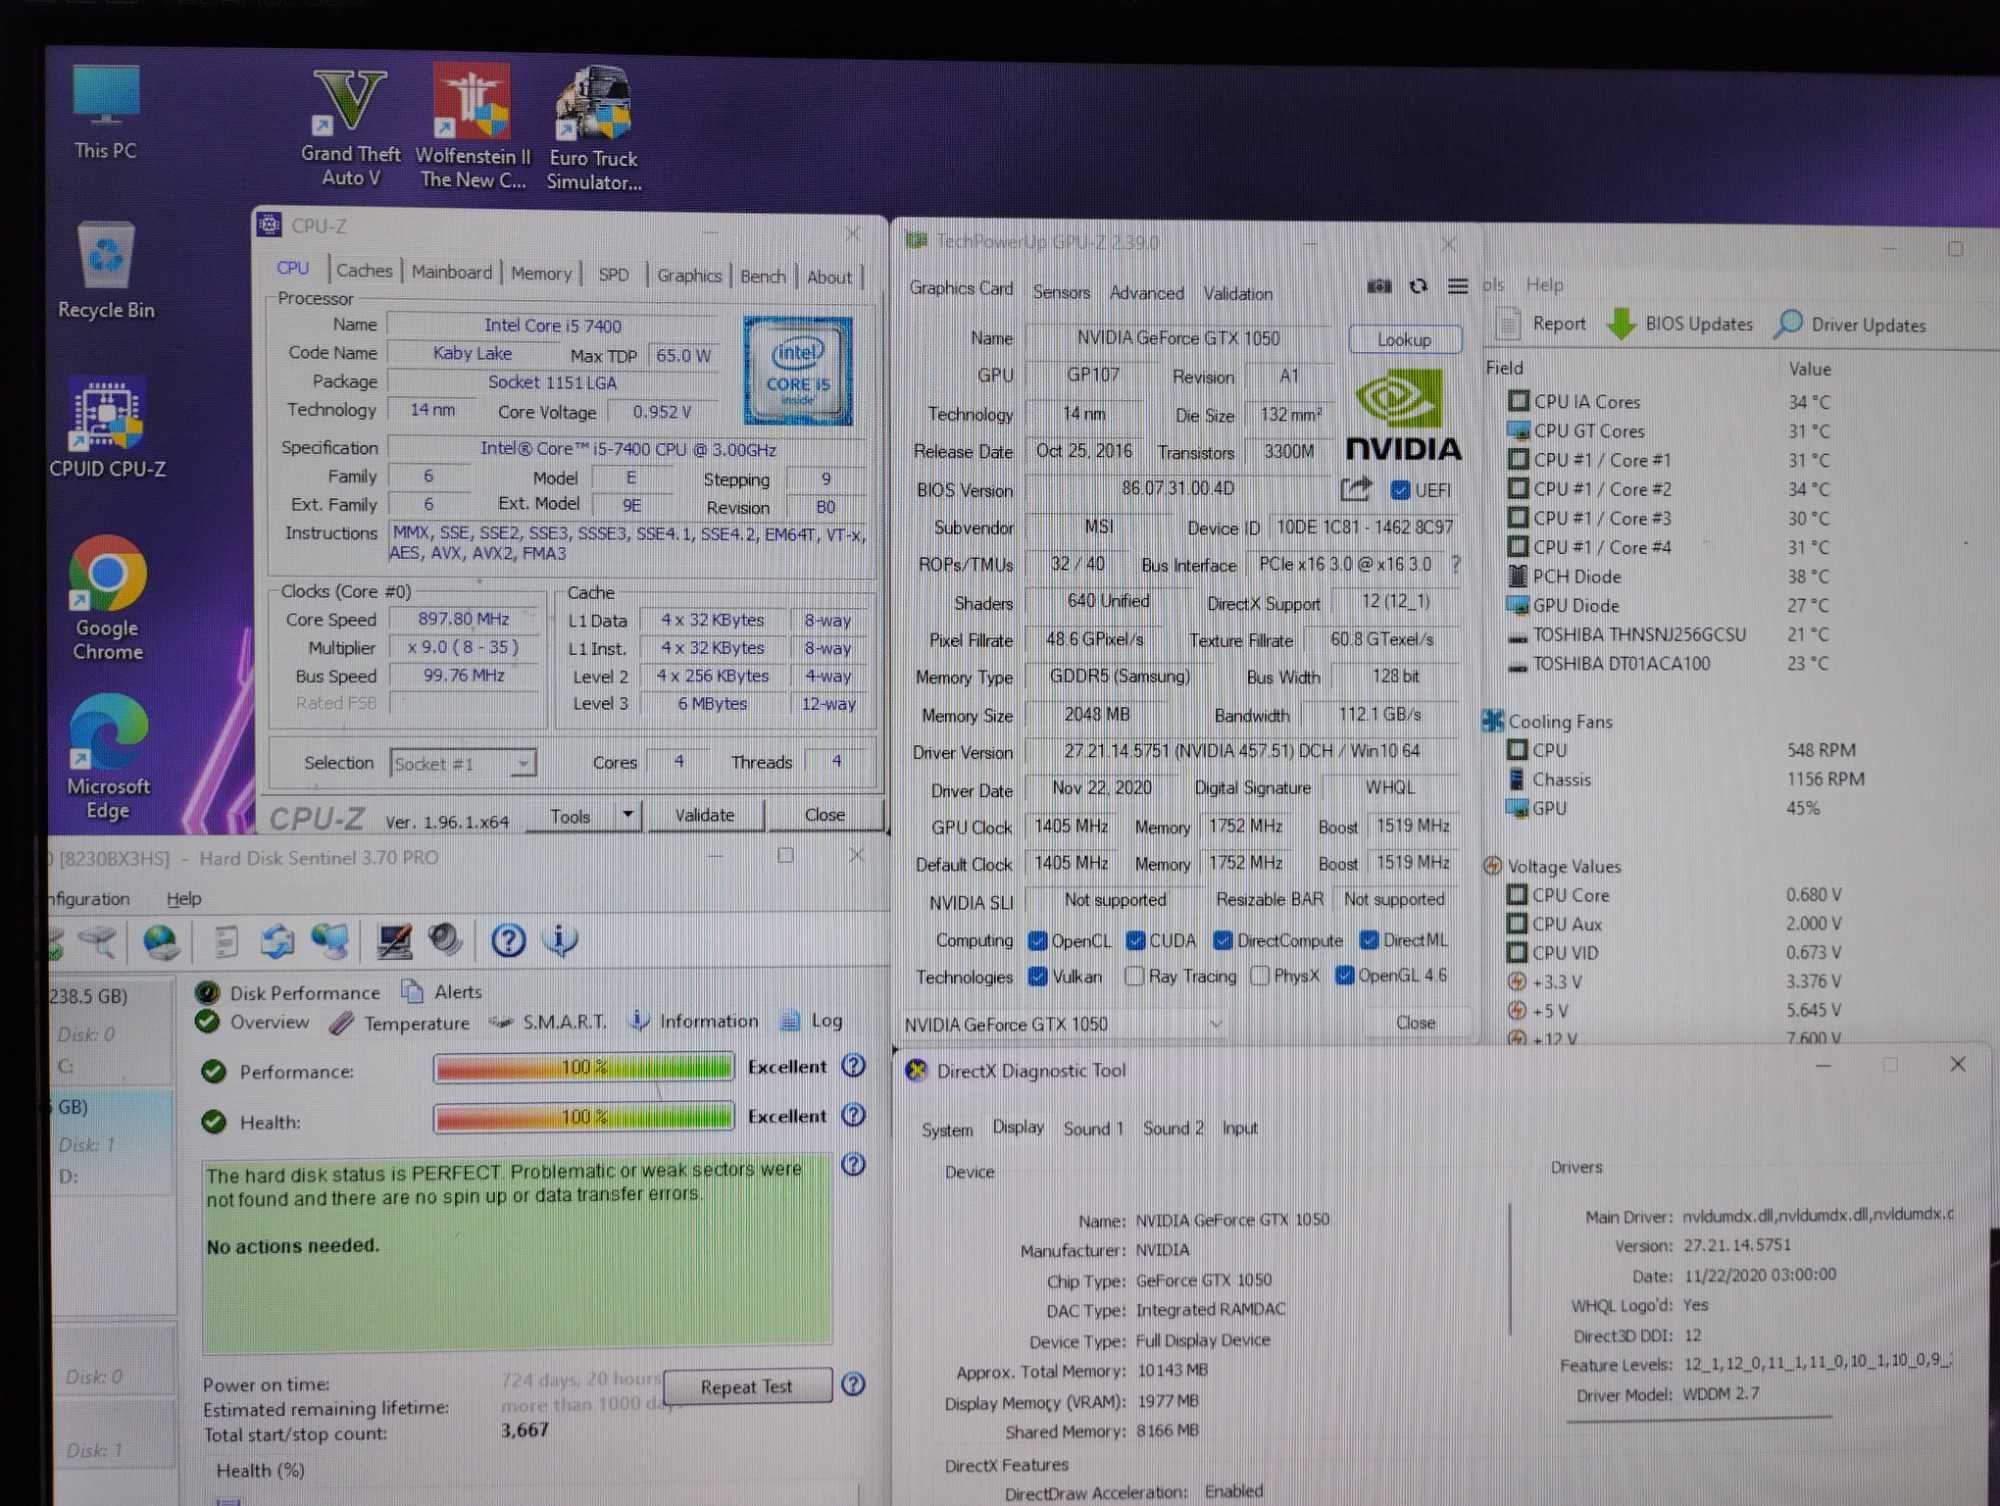
Task: Click the Driver Updates magnifier icon
Action: coord(1788,324)
